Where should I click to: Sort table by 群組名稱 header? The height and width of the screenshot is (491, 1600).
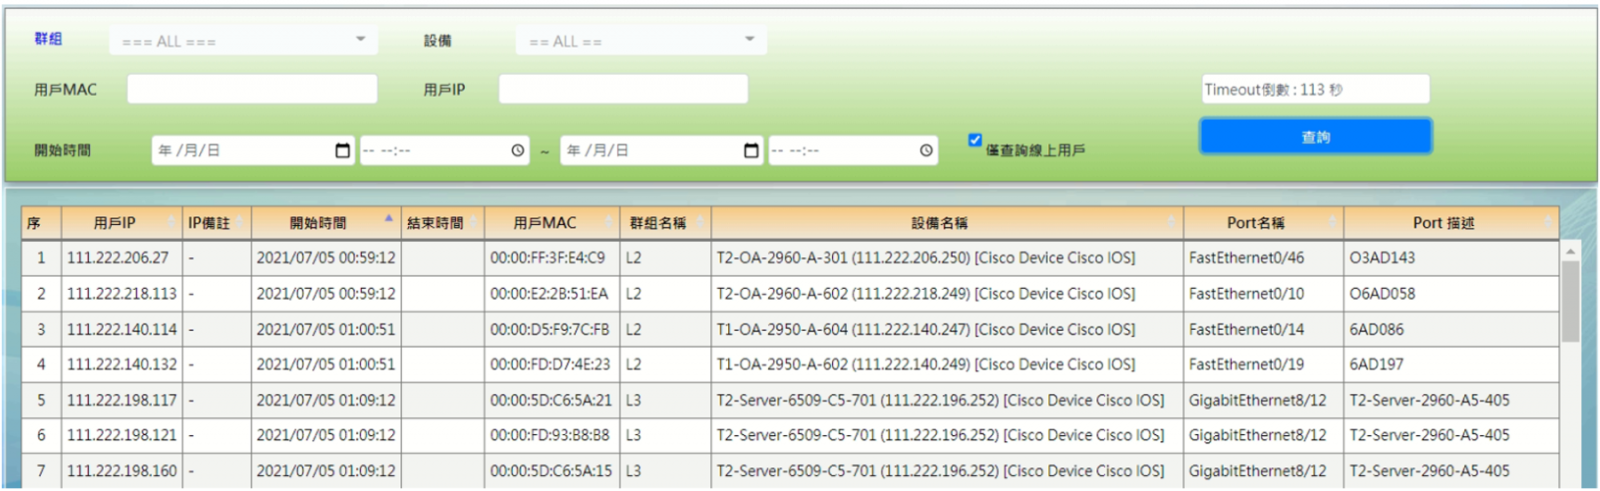click(x=658, y=223)
